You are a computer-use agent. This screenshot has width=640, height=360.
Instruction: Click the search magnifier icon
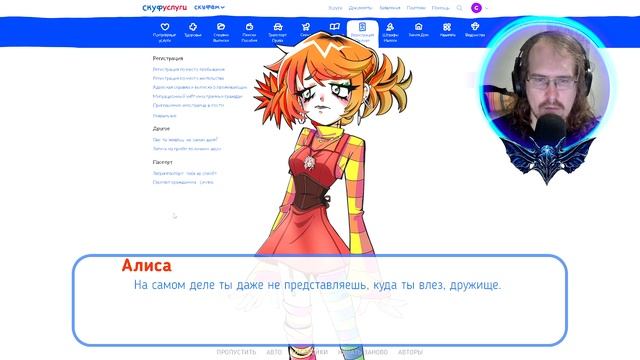tap(459, 8)
